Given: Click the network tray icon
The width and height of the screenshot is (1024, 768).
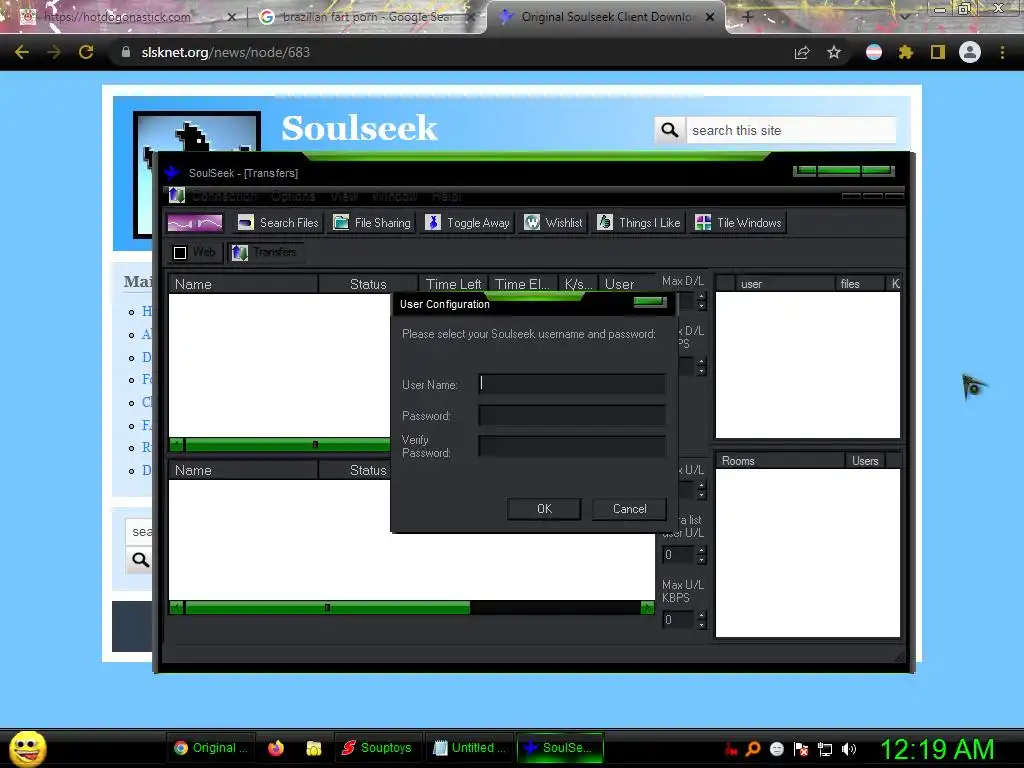Looking at the screenshot, I should point(825,749).
